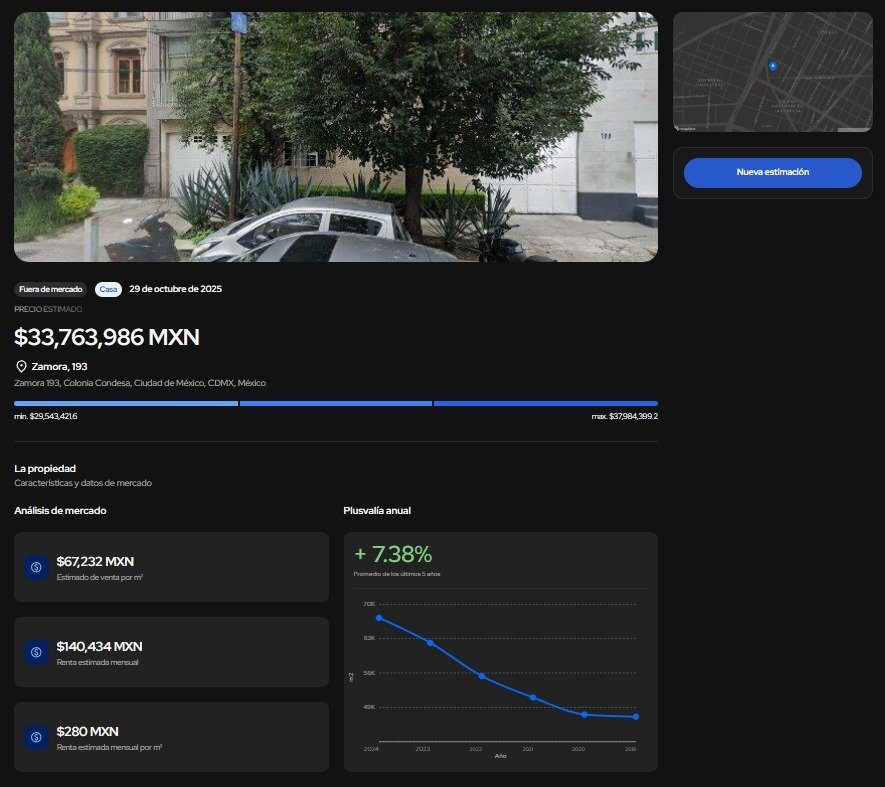This screenshot has width=885, height=787.
Task: Click the $280 MXN rent per m² value
Action: coord(87,732)
